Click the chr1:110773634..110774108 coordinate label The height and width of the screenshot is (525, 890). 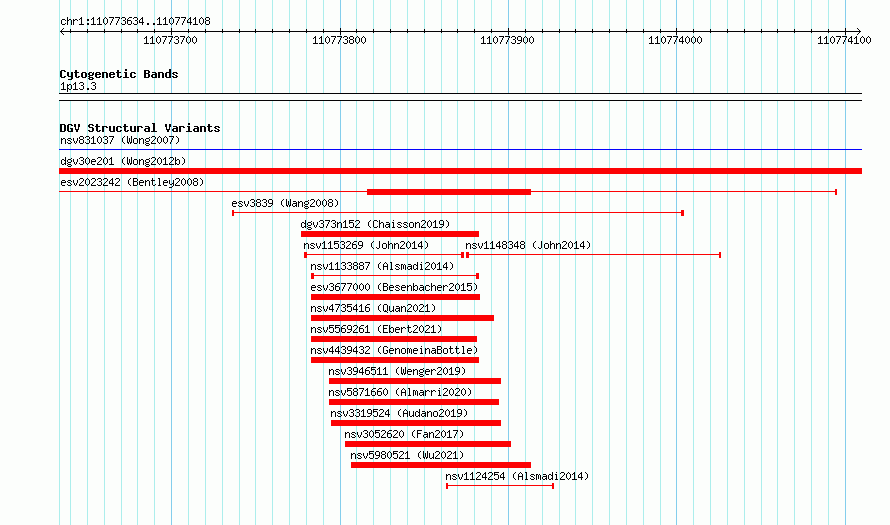click(135, 21)
